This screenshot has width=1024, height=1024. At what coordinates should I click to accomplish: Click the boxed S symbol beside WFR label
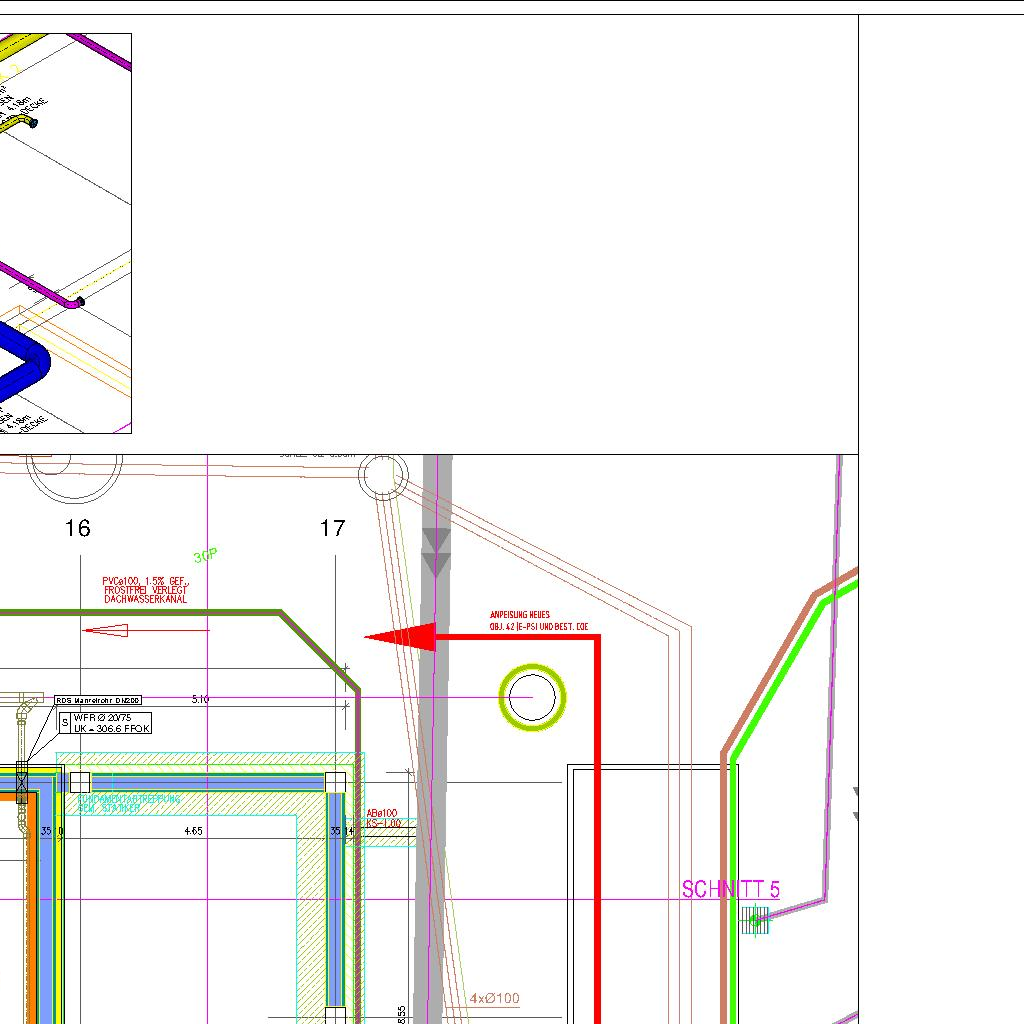point(66,722)
